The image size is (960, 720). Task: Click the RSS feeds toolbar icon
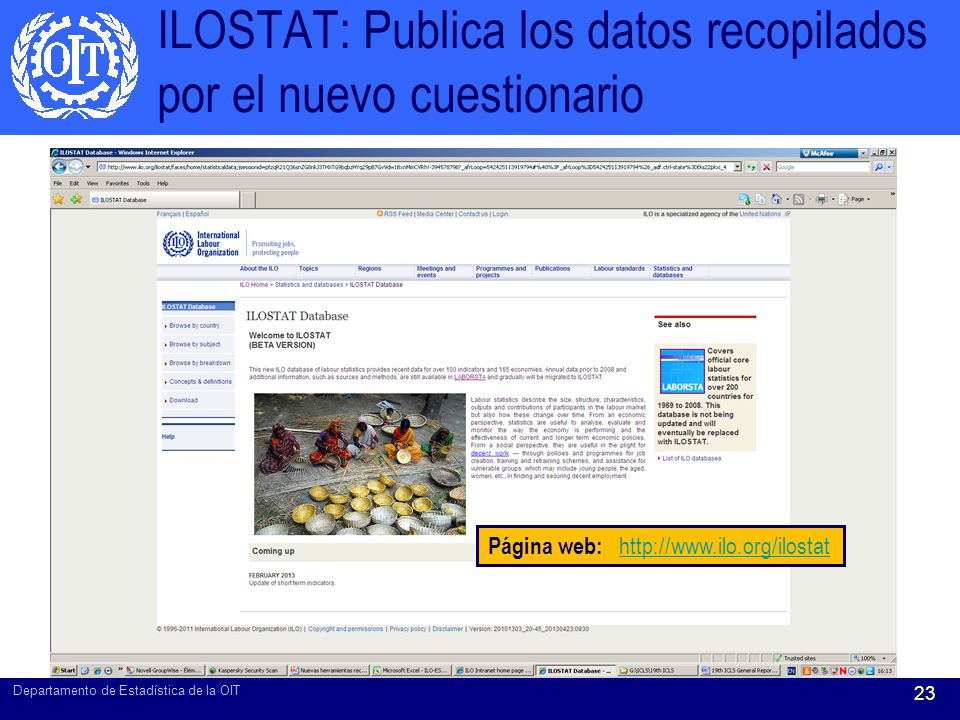click(x=798, y=199)
